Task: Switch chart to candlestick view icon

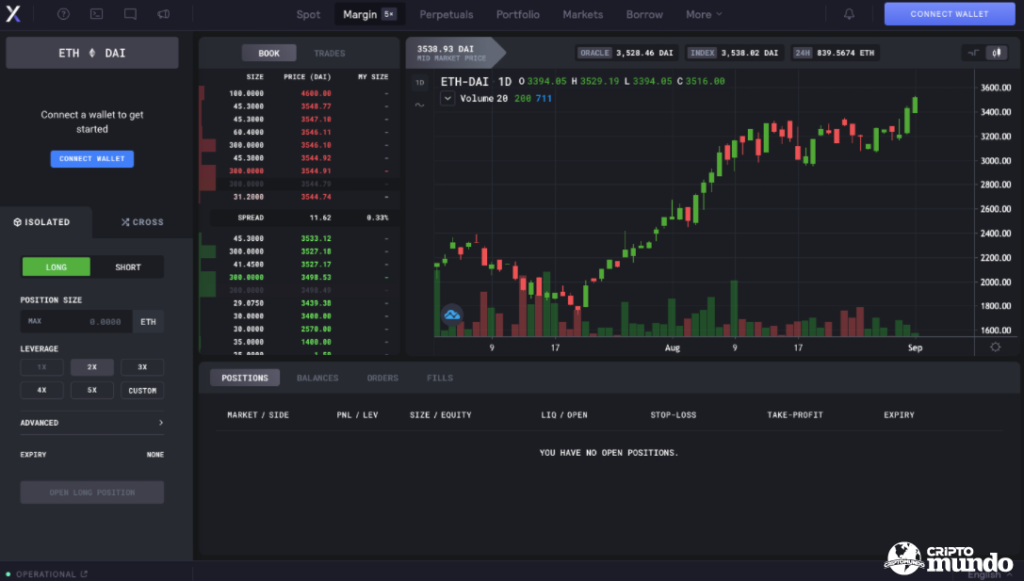Action: [x=996, y=52]
